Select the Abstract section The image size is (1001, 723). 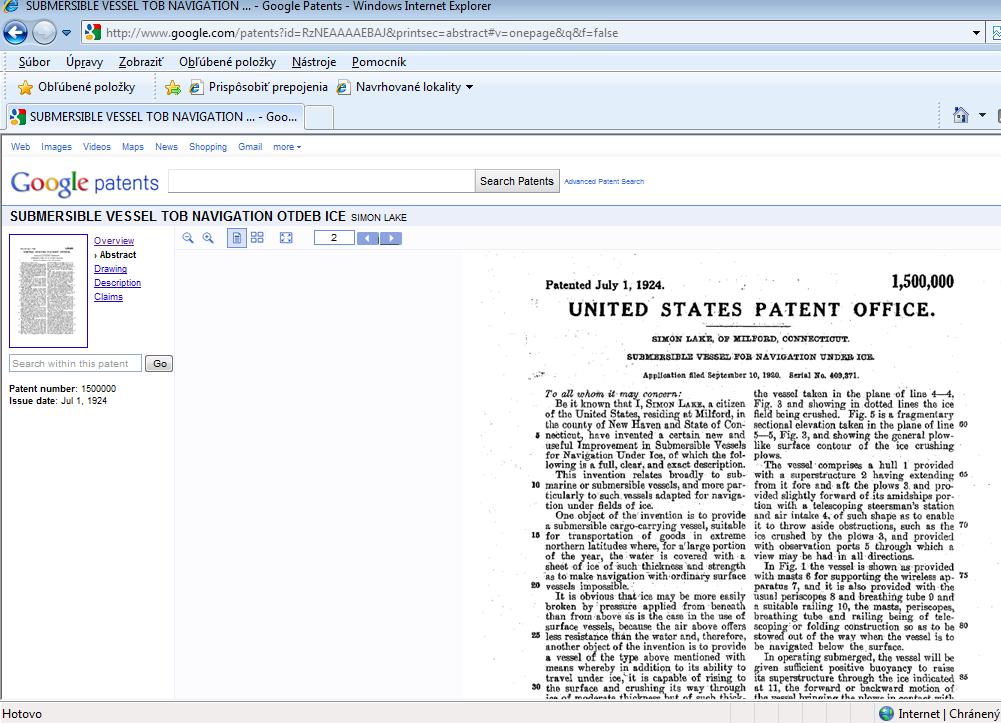(117, 255)
